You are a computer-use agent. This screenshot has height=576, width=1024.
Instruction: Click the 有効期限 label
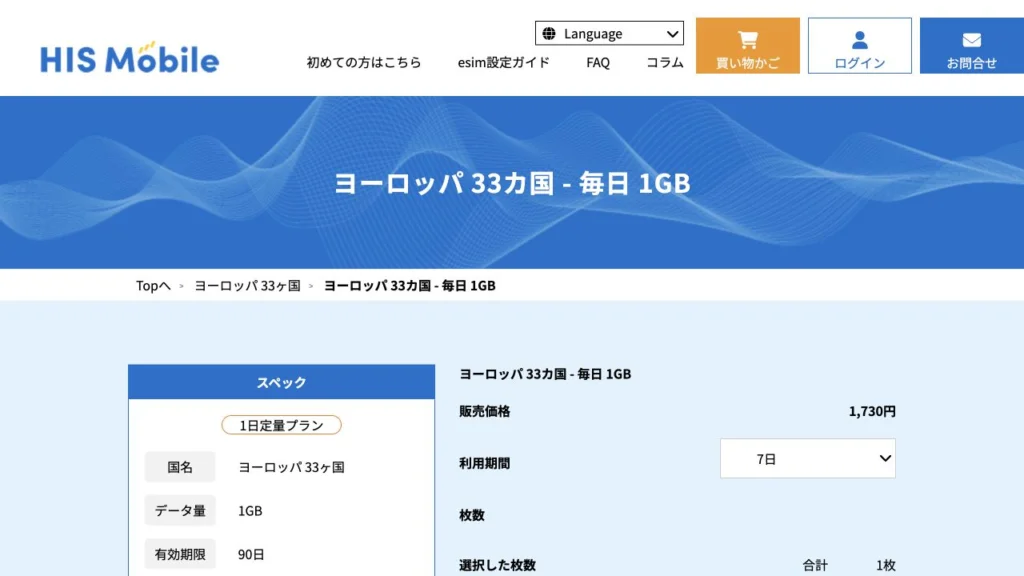180,554
